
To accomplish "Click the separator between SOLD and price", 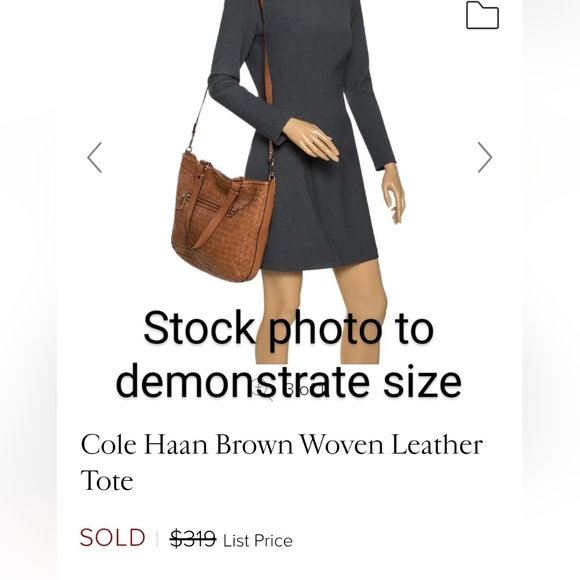I will 158,539.
